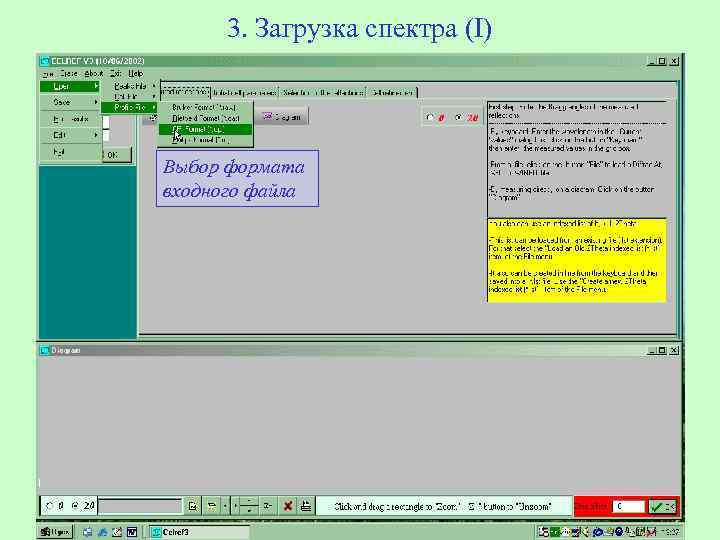
Task: Maximize the Diagram window
Action: tap(662, 350)
